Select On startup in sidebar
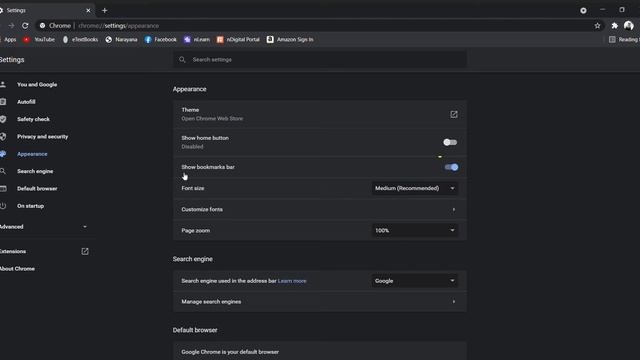 [30, 206]
